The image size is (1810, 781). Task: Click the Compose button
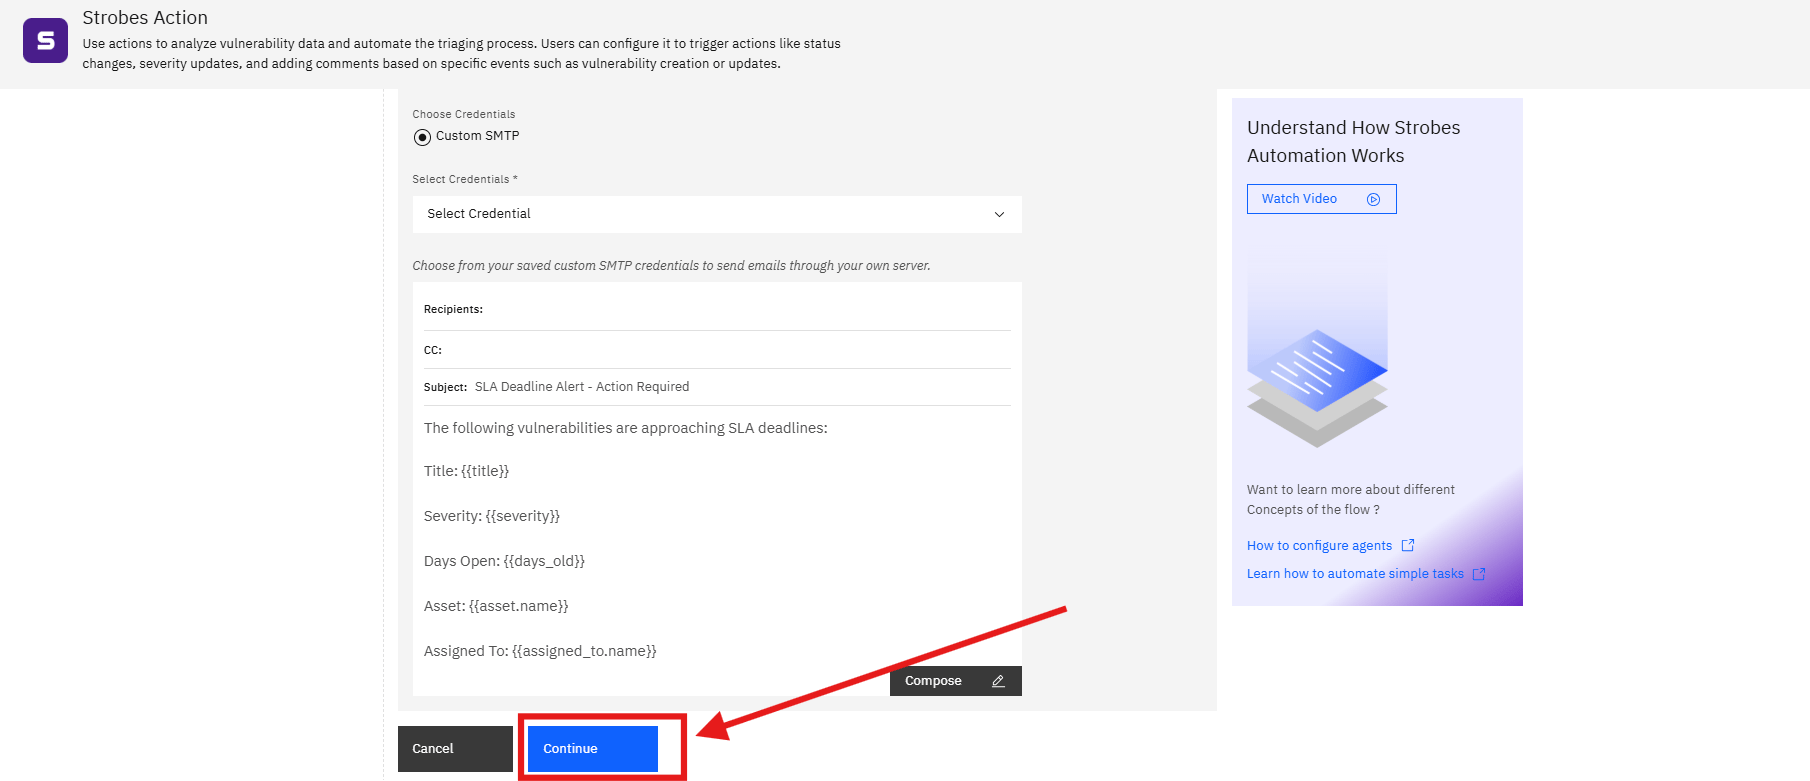956,681
